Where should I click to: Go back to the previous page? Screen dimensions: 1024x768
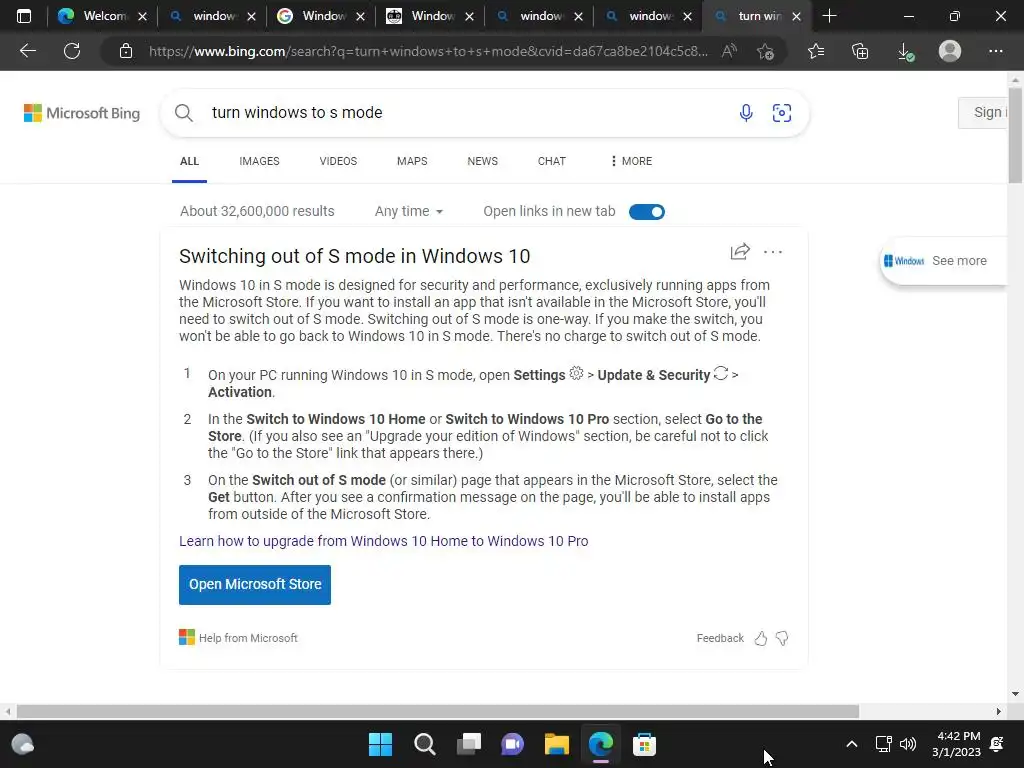coord(27,51)
